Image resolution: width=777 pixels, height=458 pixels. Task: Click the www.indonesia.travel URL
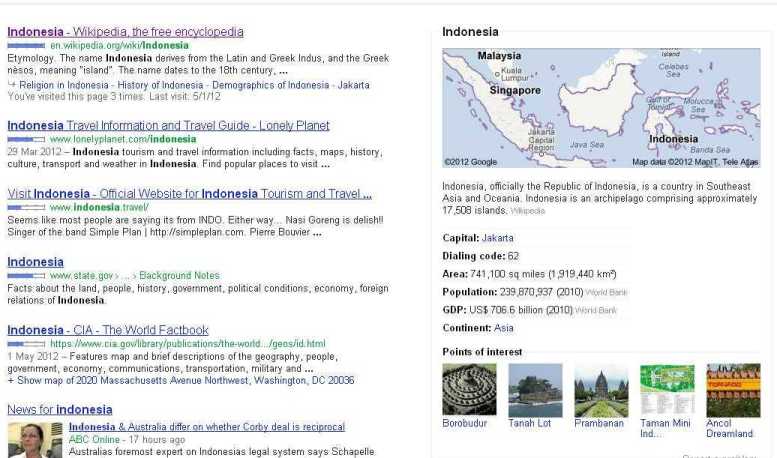99,208
